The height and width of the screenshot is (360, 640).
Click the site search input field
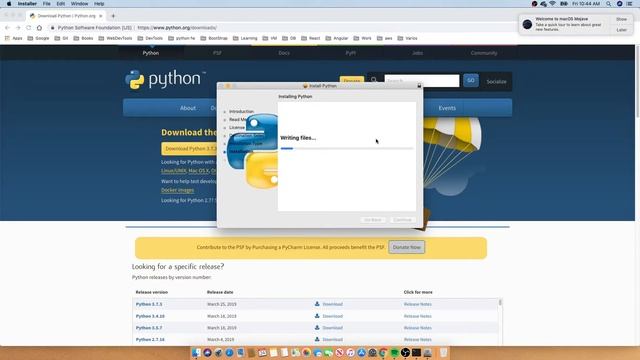coord(422,81)
